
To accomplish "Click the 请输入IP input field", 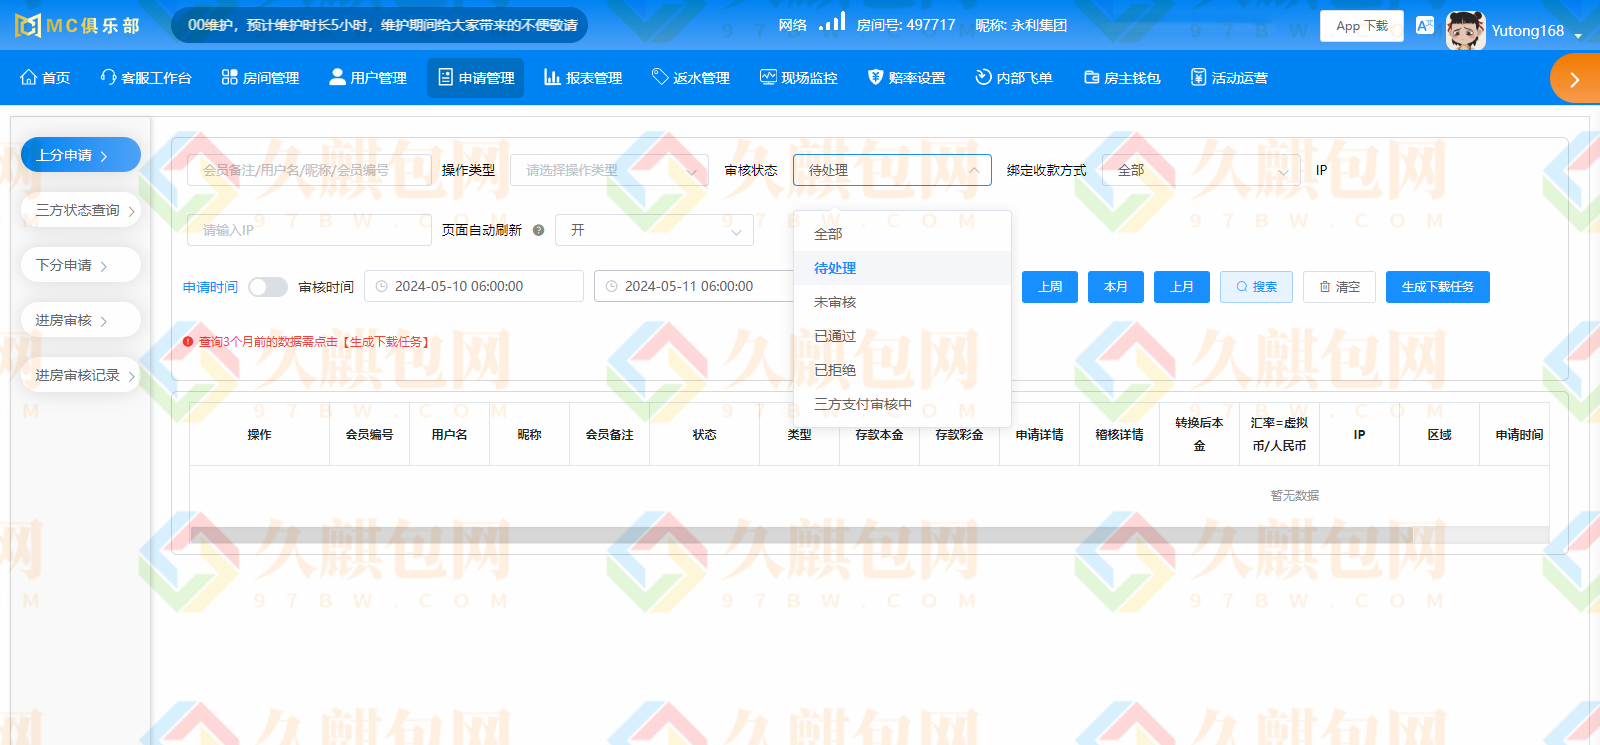I will [x=309, y=230].
